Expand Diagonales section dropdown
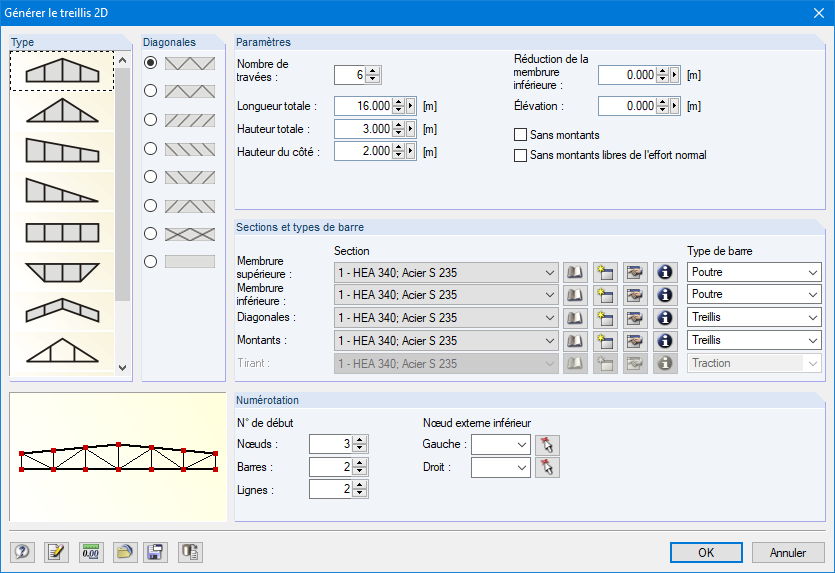The height and width of the screenshot is (573, 835). tap(550, 318)
